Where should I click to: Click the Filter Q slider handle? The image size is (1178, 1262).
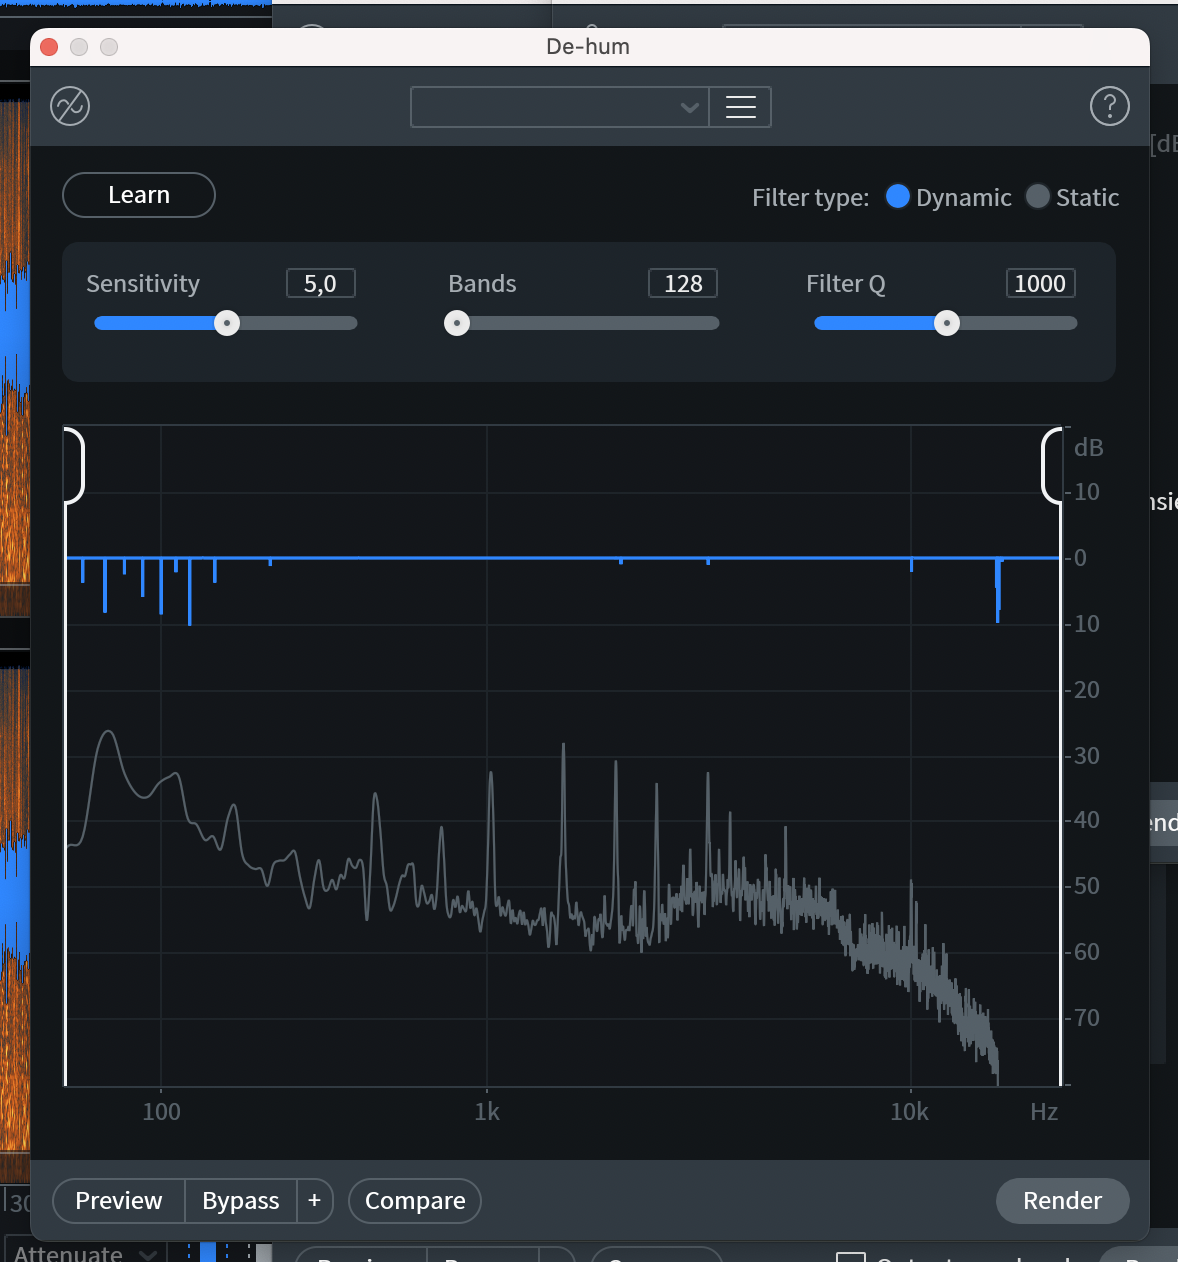946,323
